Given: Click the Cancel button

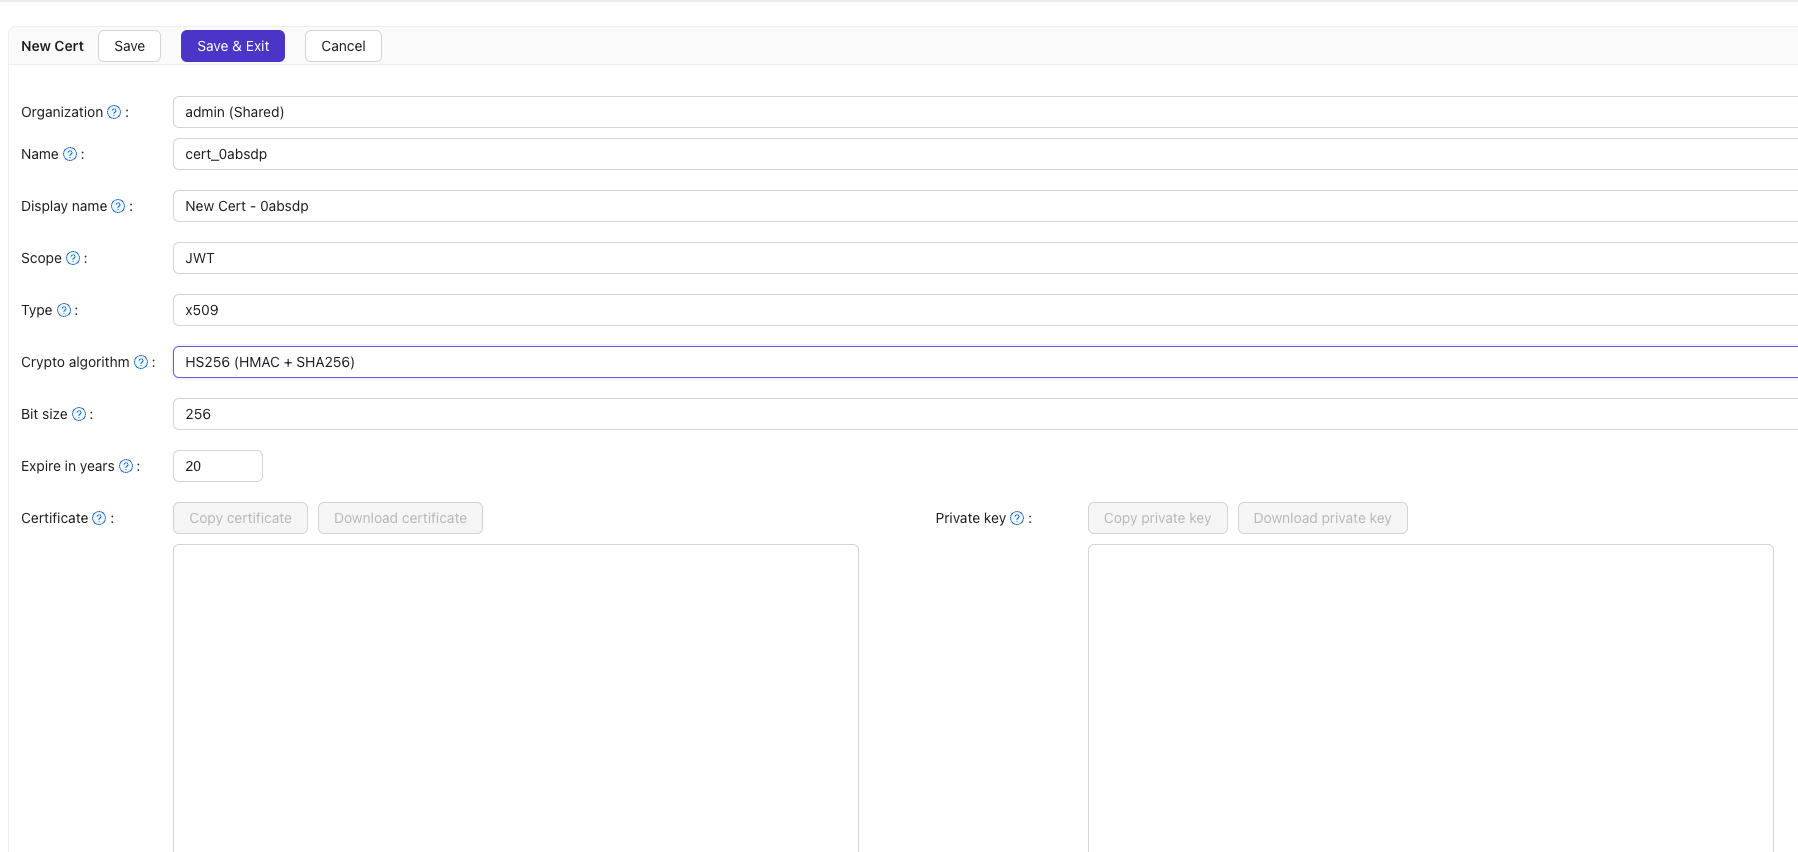Looking at the screenshot, I should pyautogui.click(x=343, y=46).
